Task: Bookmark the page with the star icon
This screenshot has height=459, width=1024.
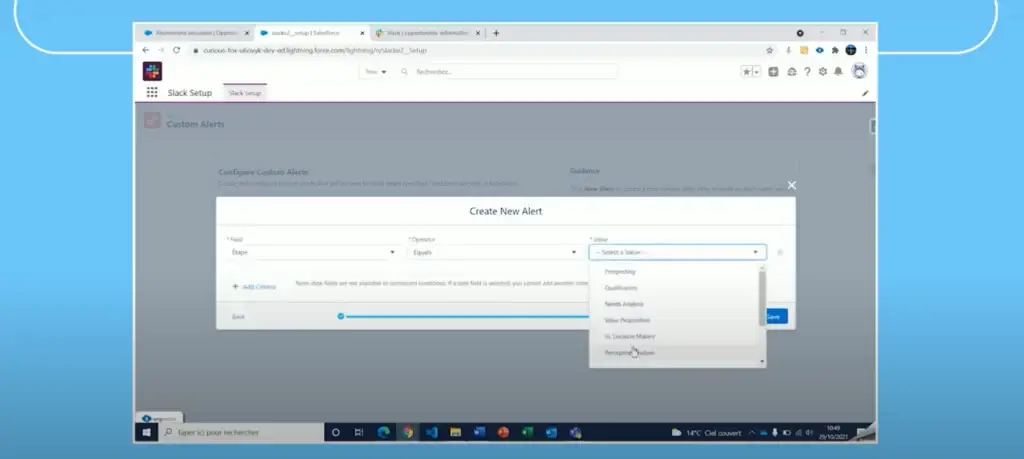Action: coord(769,50)
